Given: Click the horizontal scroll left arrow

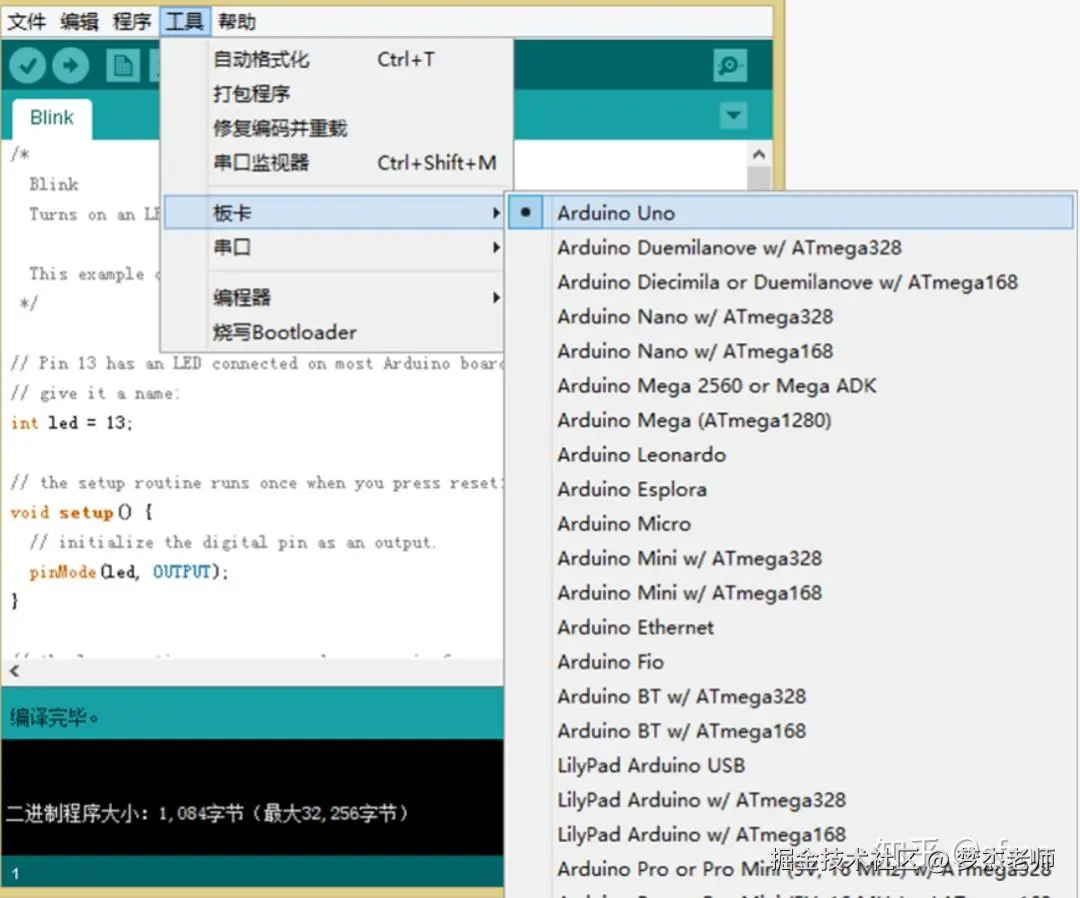Looking at the screenshot, I should point(15,671).
